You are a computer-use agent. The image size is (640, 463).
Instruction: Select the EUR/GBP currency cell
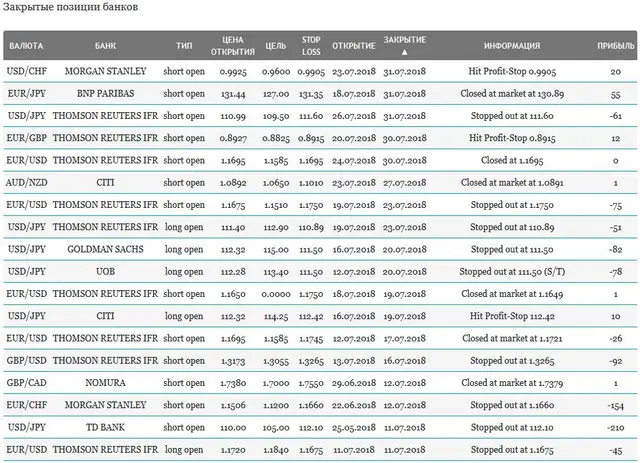pos(27,138)
